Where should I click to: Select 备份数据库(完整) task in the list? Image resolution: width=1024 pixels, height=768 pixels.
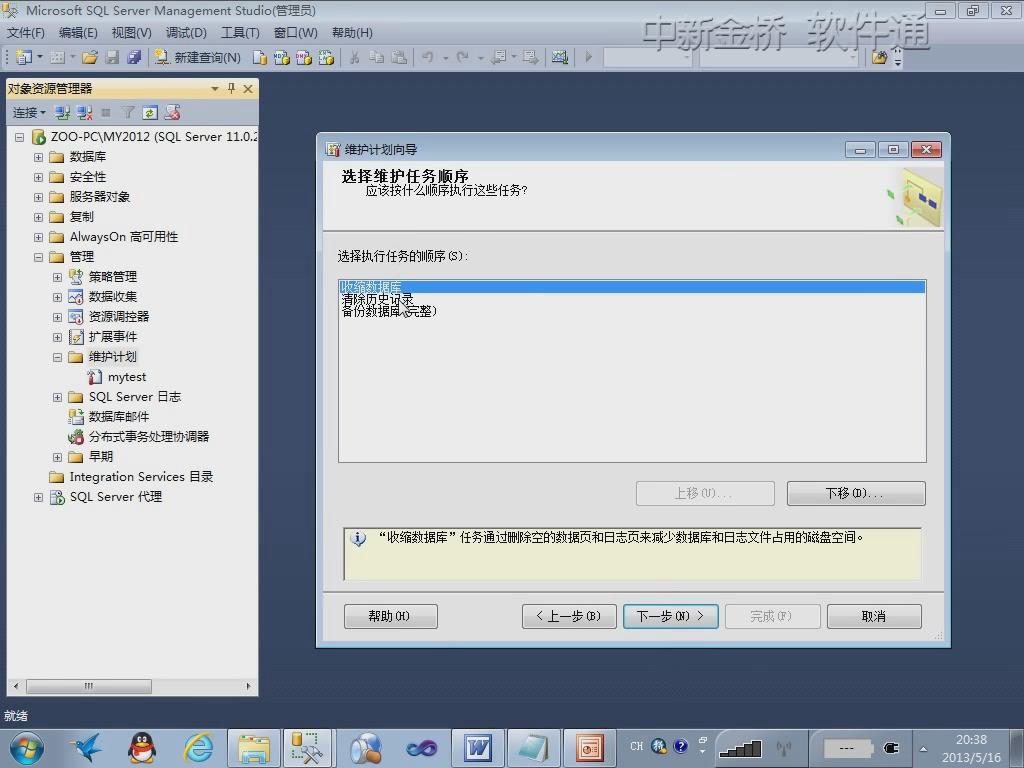(389, 311)
